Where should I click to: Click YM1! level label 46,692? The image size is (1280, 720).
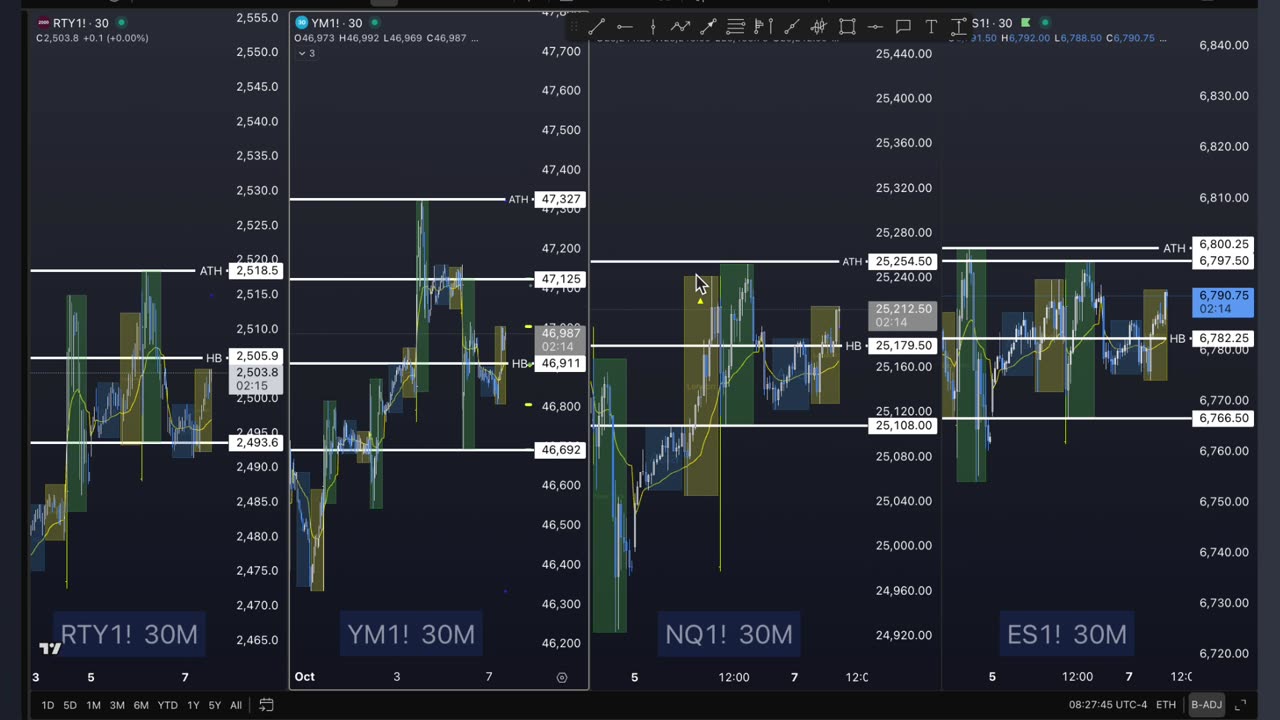tap(560, 450)
